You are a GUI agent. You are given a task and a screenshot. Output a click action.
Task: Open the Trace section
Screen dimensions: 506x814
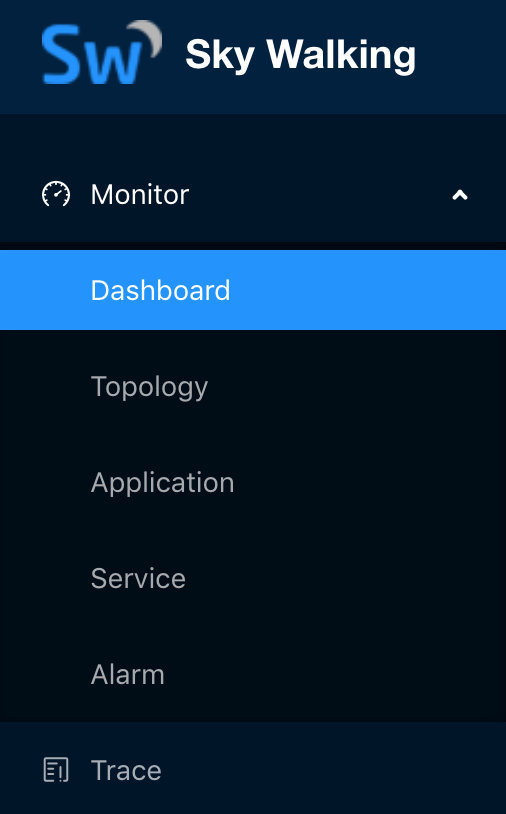(253, 770)
